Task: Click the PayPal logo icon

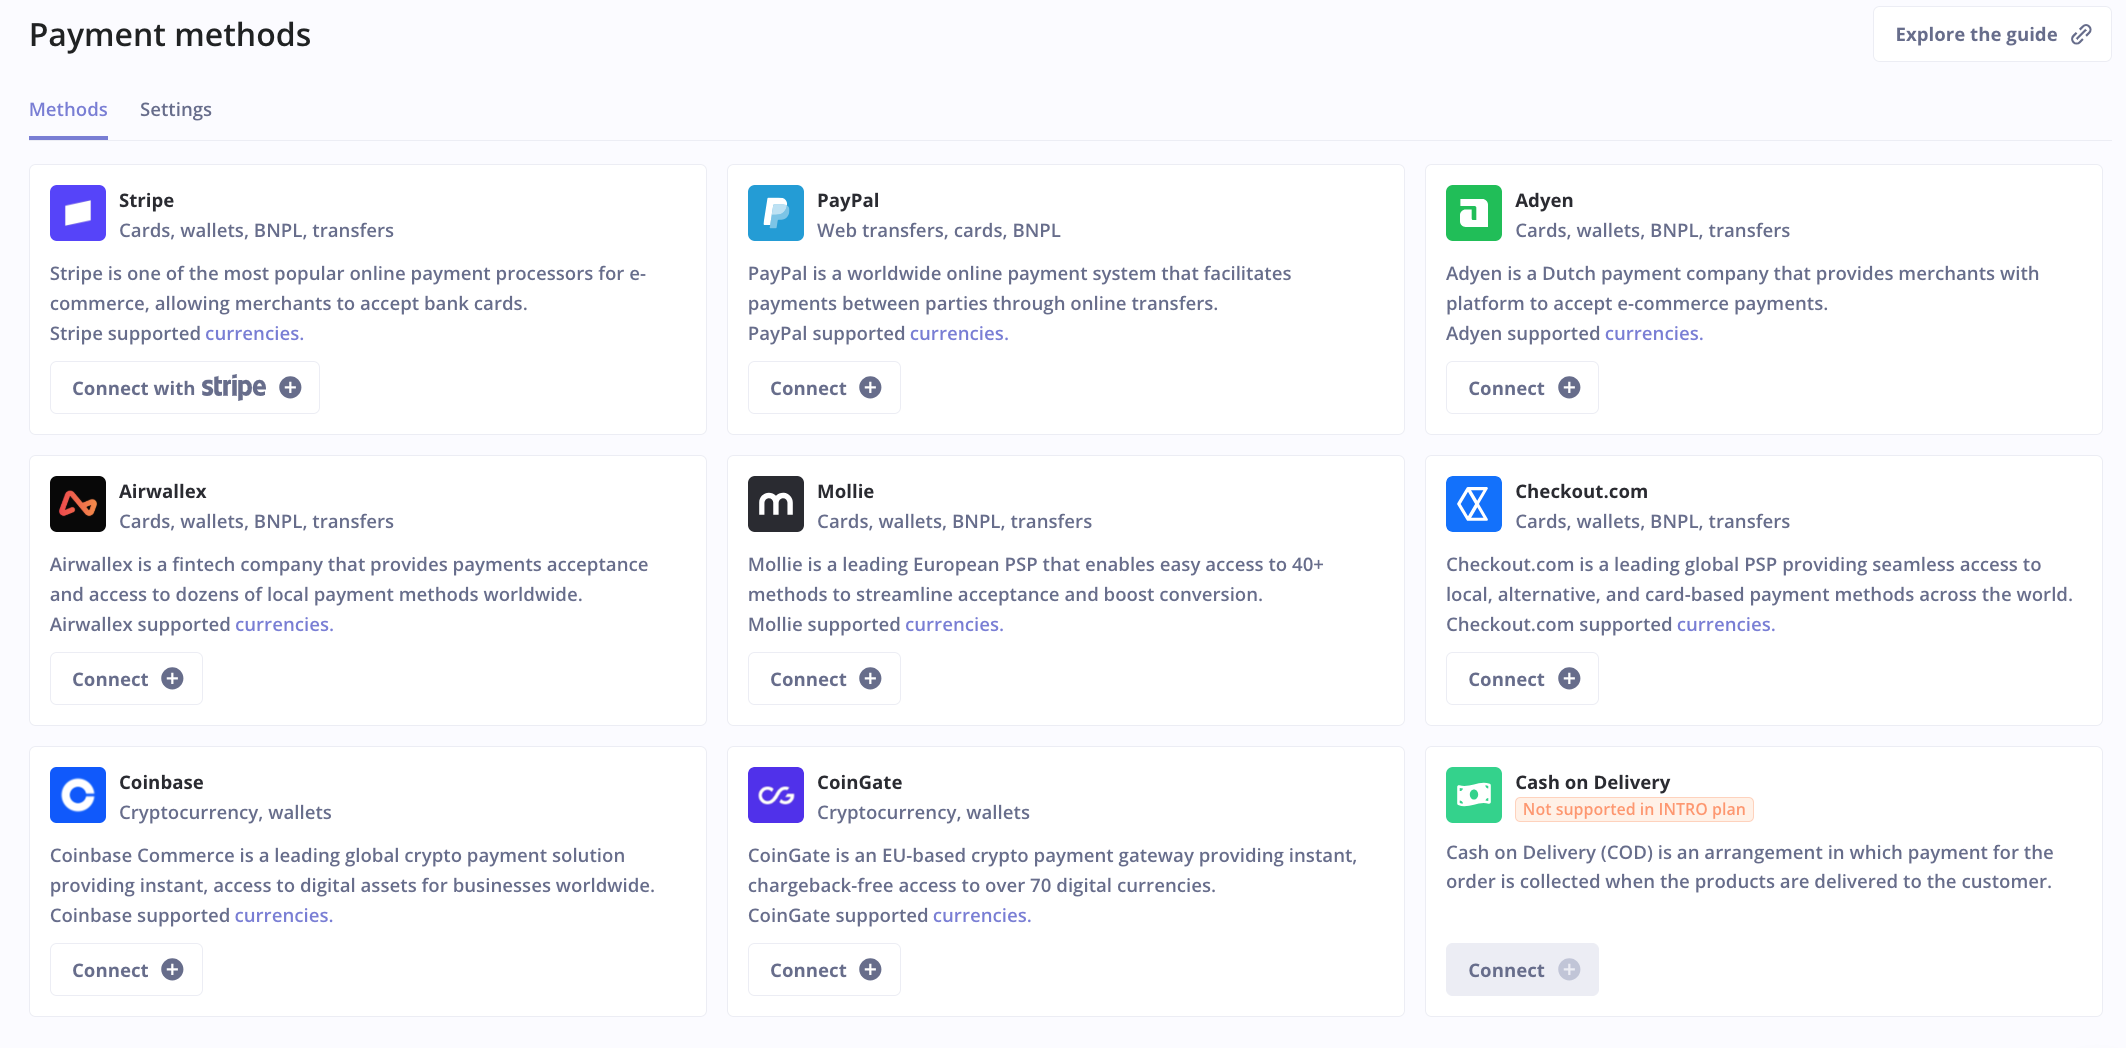Action: pyautogui.click(x=775, y=213)
